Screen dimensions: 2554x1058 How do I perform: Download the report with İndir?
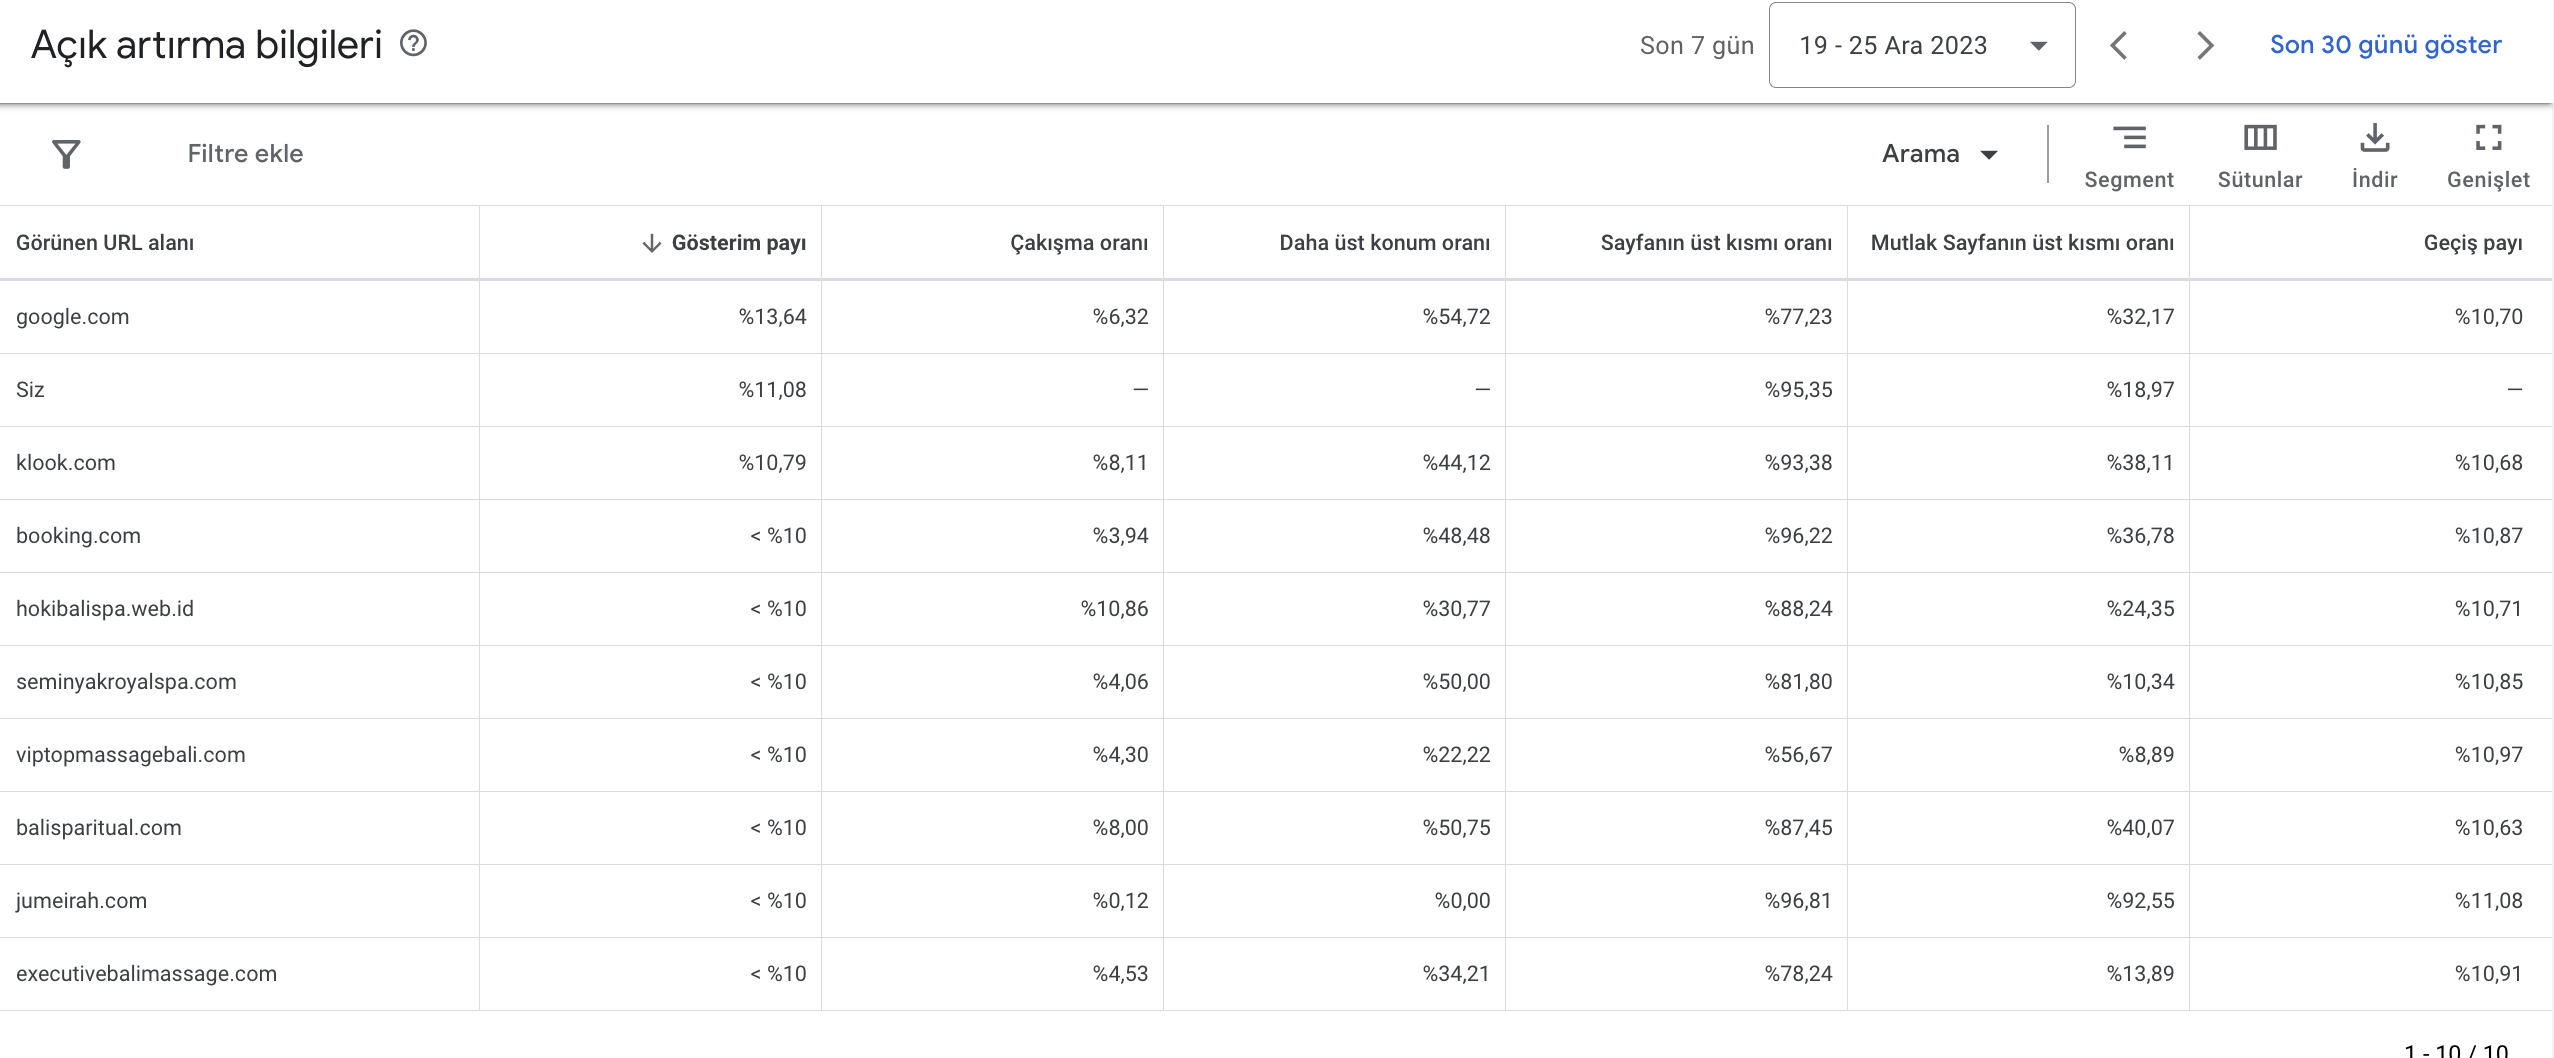coord(2374,156)
